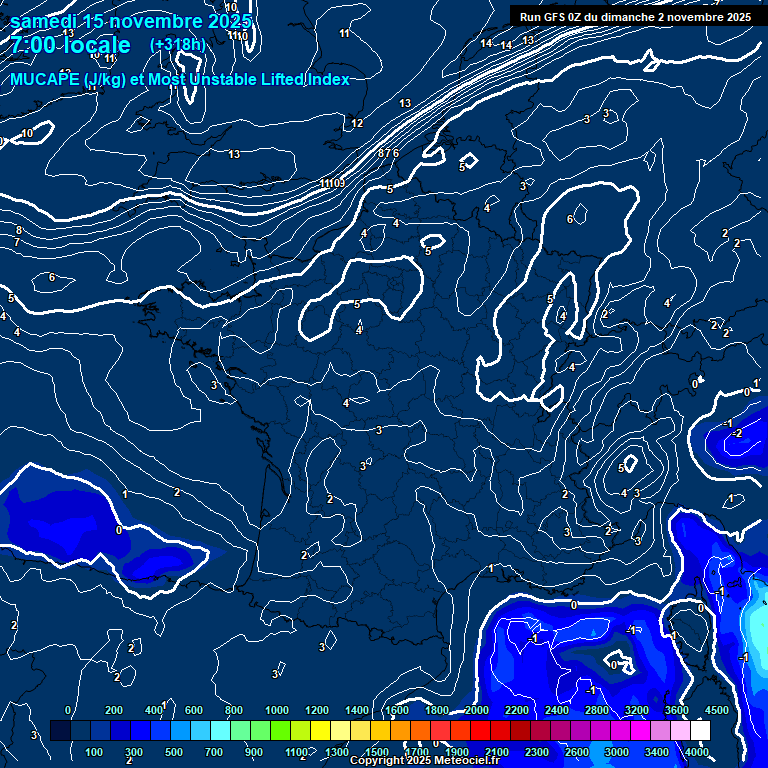The width and height of the screenshot is (768, 768).
Task: Click the '1000' legend value
Action: point(277,710)
